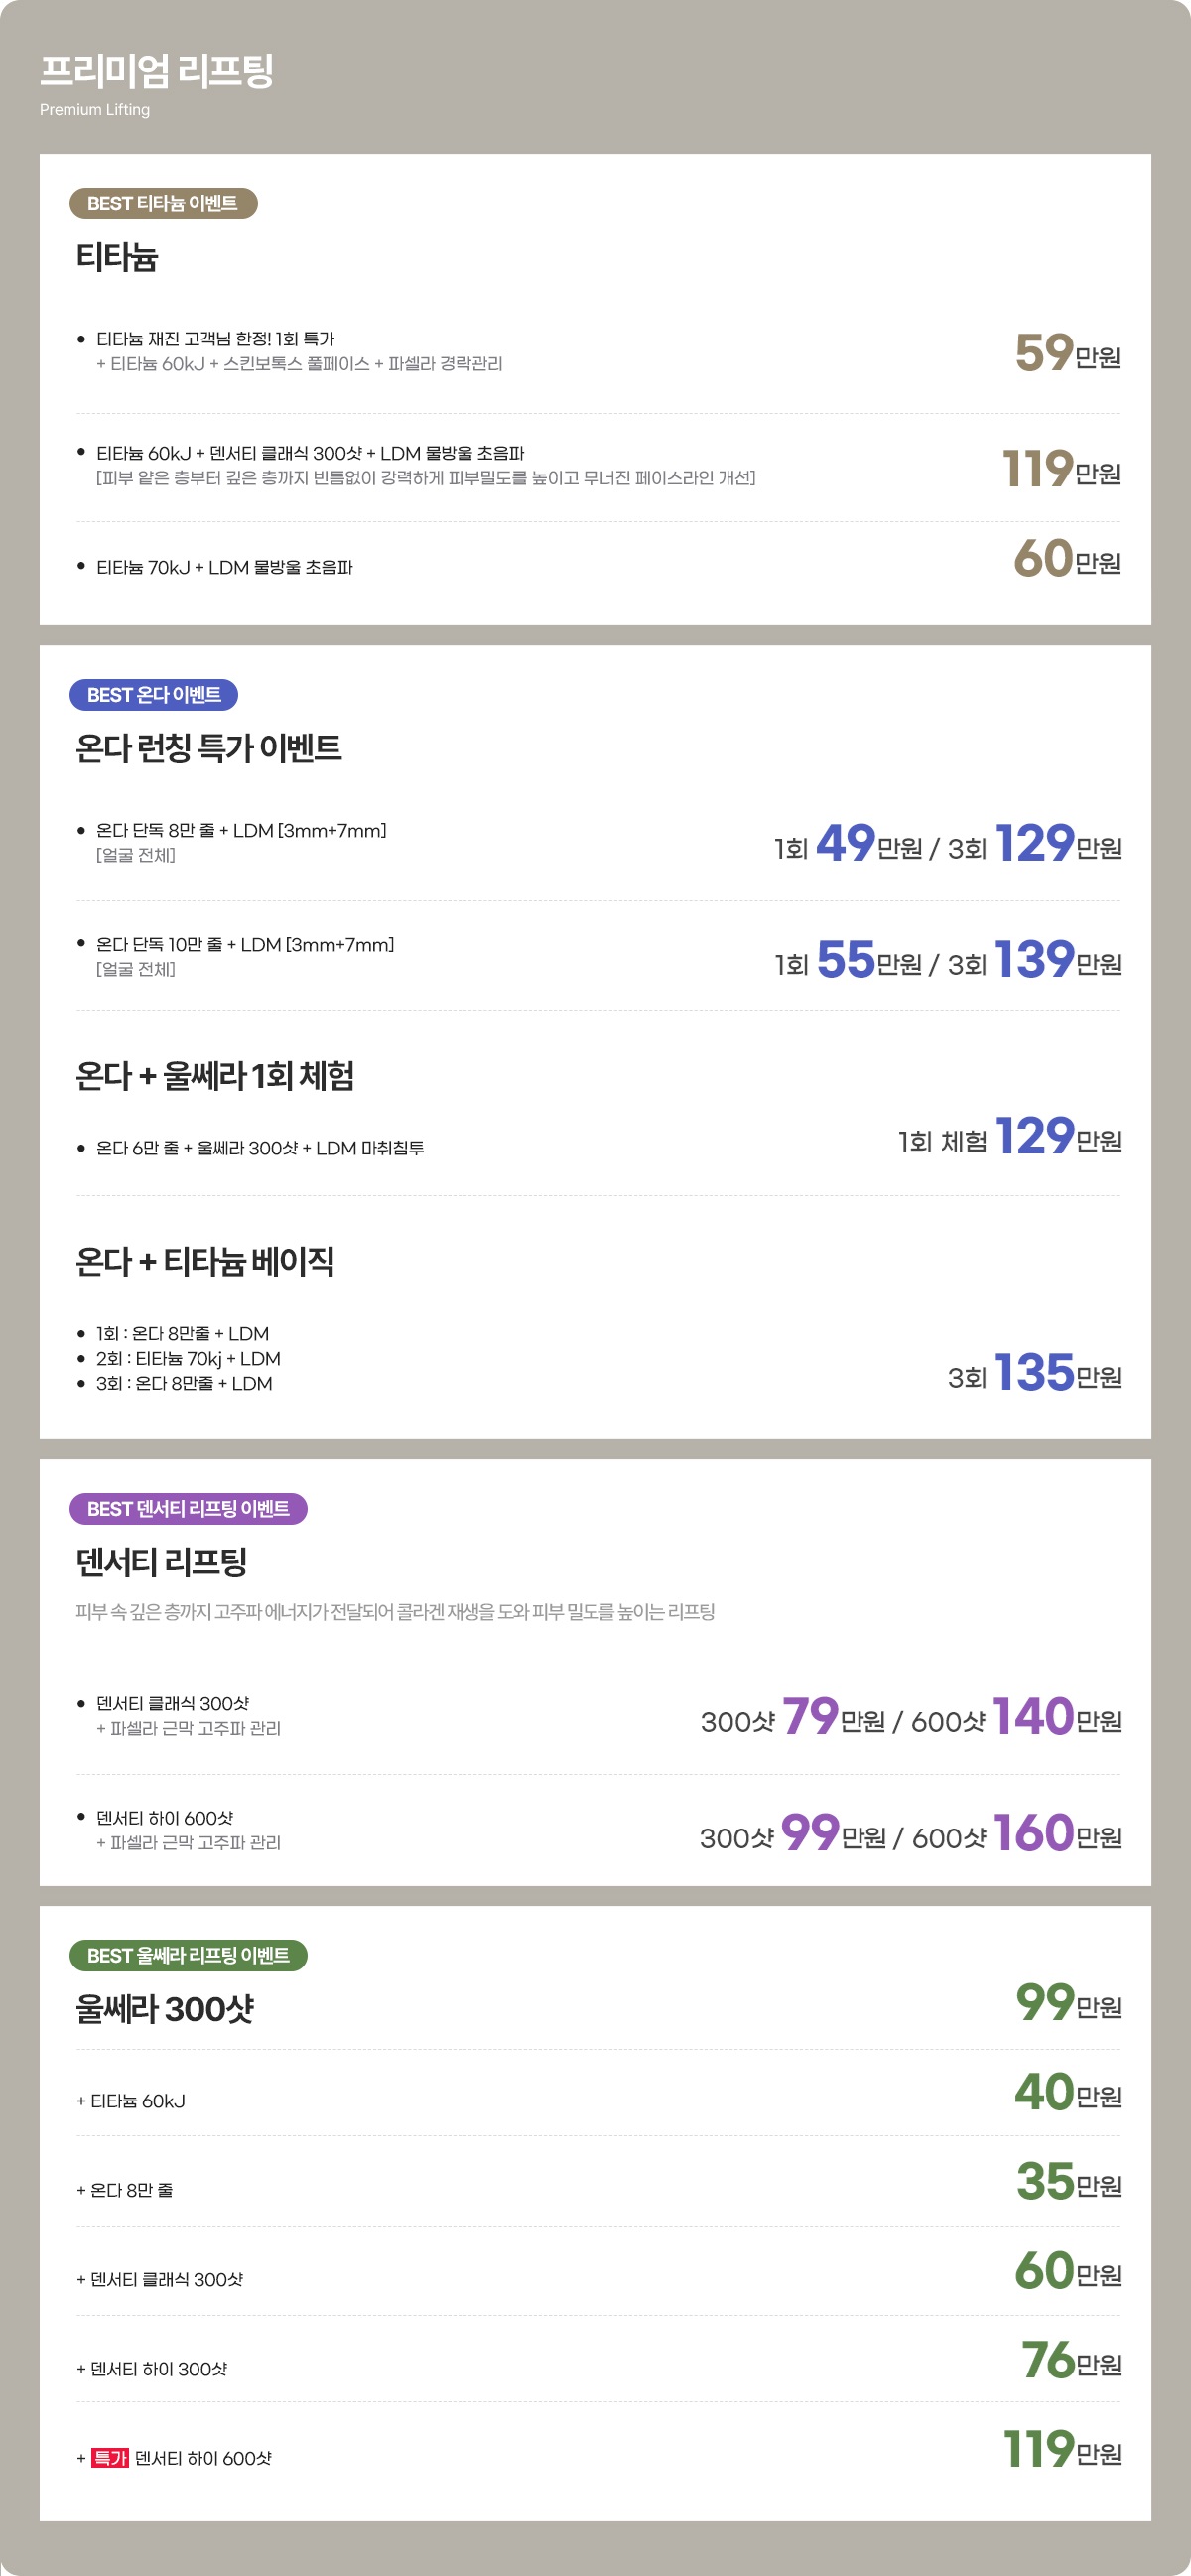Select the + 덴서티 하이 300샷 add-on

(151, 2368)
